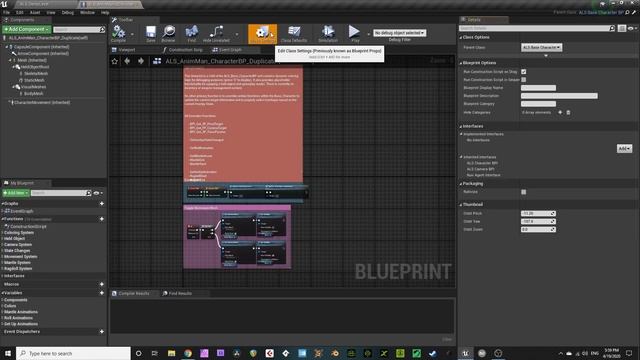
Task: Open File Explorer from the taskbar
Action: (171, 353)
